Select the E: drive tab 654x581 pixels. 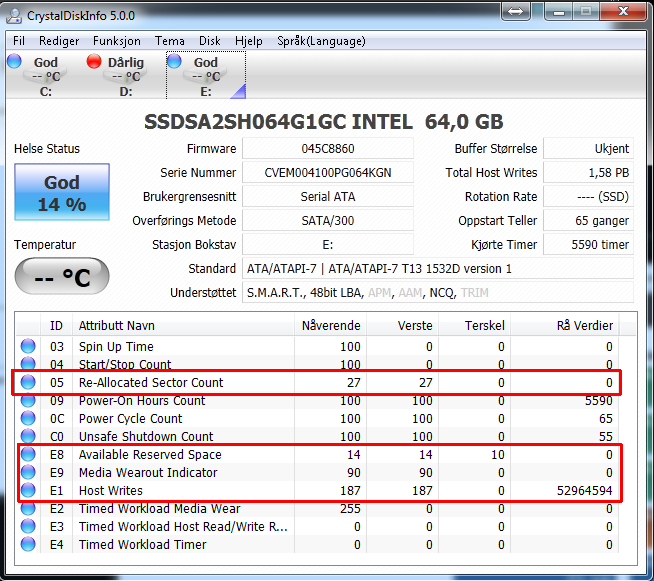[206, 75]
